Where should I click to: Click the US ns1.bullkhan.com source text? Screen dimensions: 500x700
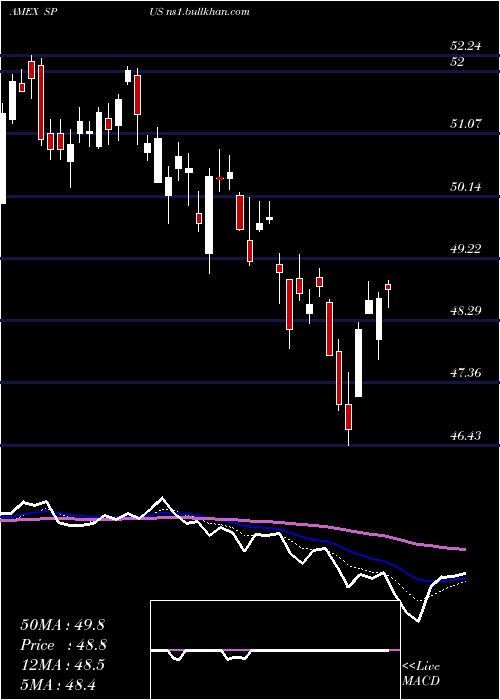pos(199,12)
